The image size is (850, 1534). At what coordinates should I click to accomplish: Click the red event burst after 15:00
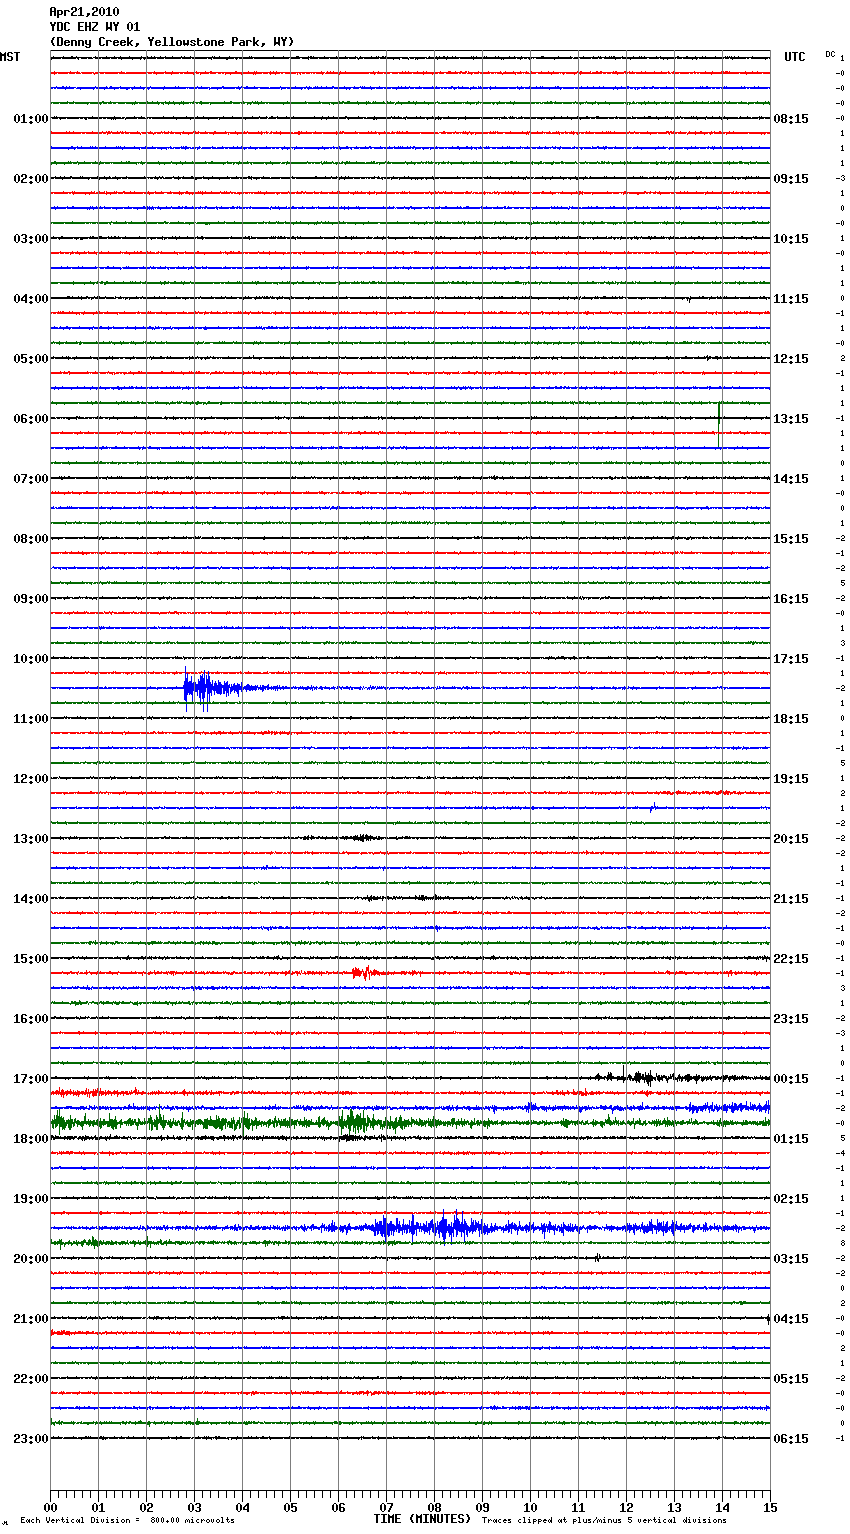coord(366,972)
